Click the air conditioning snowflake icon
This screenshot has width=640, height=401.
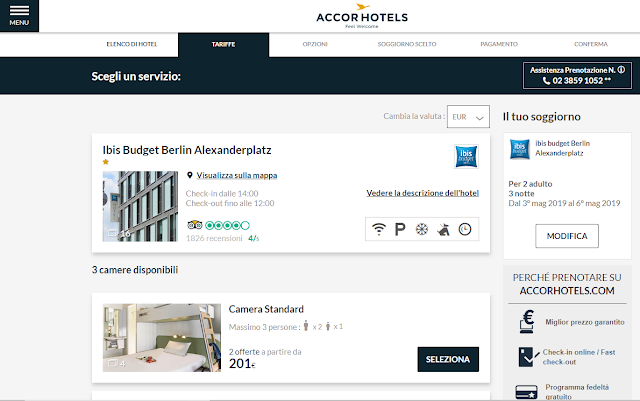(422, 229)
